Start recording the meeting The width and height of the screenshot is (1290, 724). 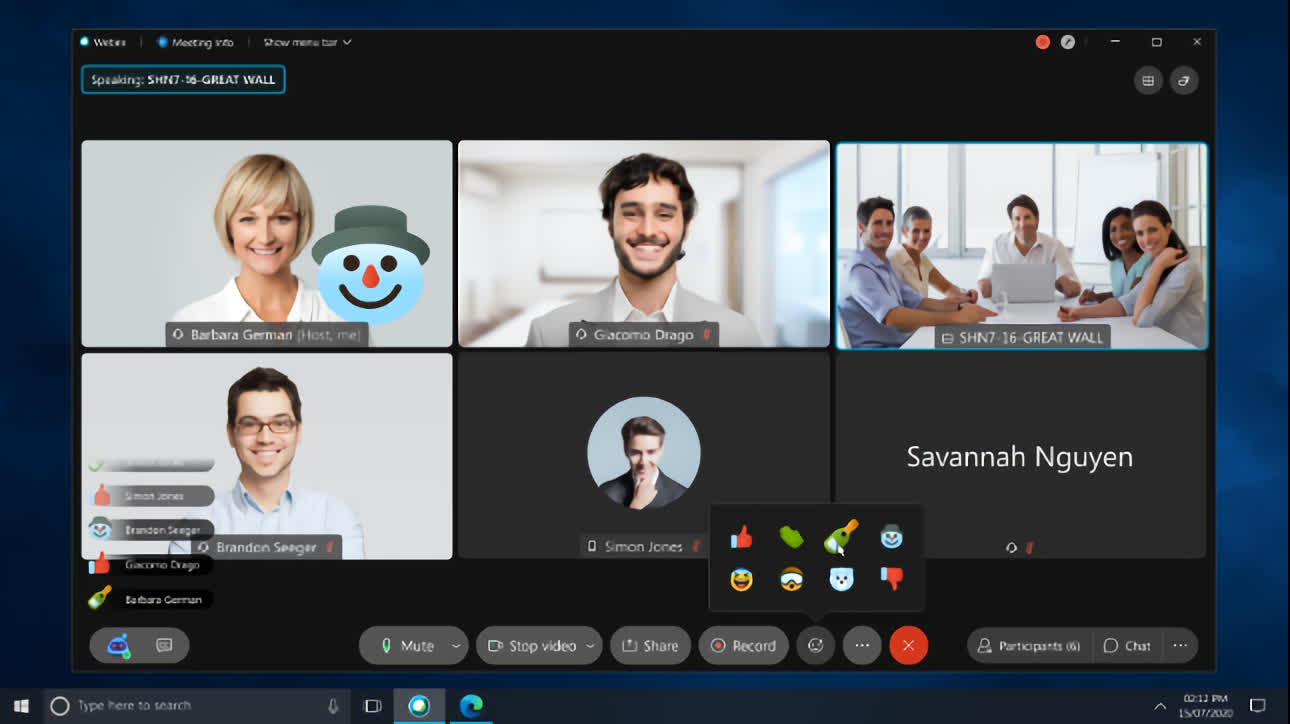(744, 645)
